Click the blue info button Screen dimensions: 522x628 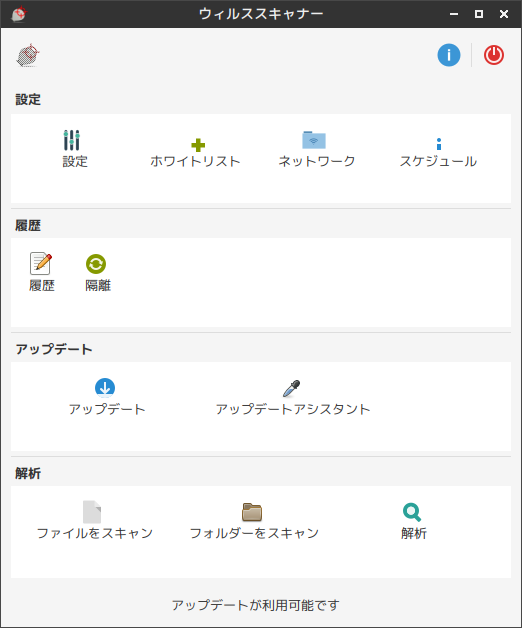[449, 55]
